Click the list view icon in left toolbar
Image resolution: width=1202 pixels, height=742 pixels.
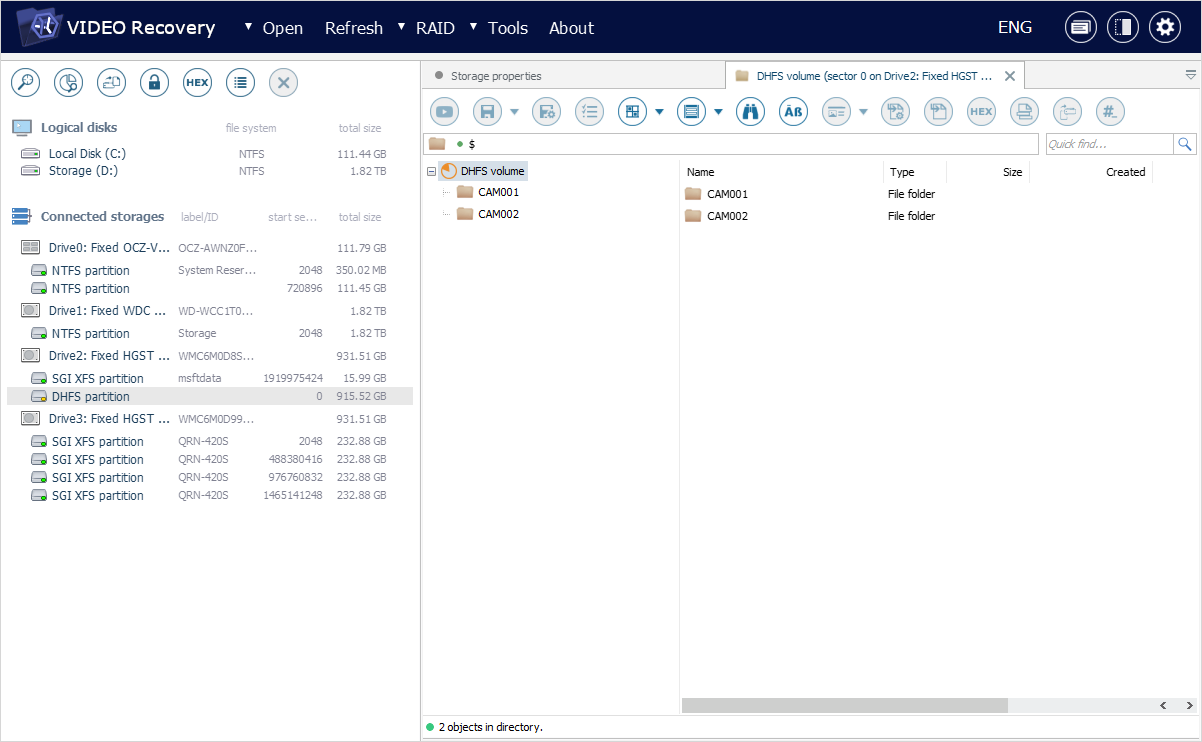pyautogui.click(x=240, y=83)
